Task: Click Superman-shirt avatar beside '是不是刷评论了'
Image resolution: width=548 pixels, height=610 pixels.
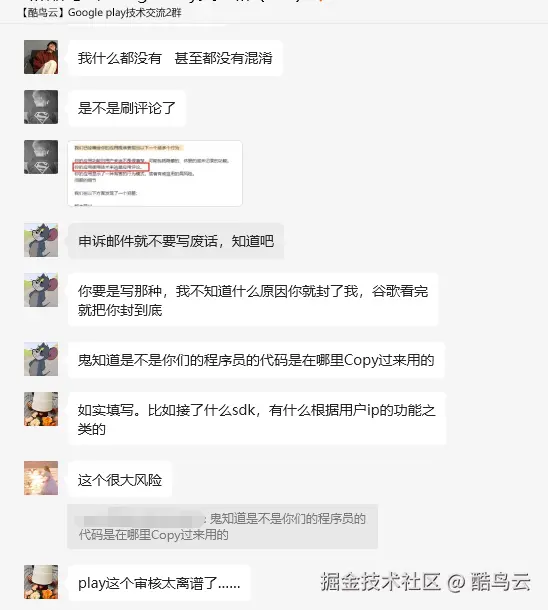Action: click(x=41, y=107)
